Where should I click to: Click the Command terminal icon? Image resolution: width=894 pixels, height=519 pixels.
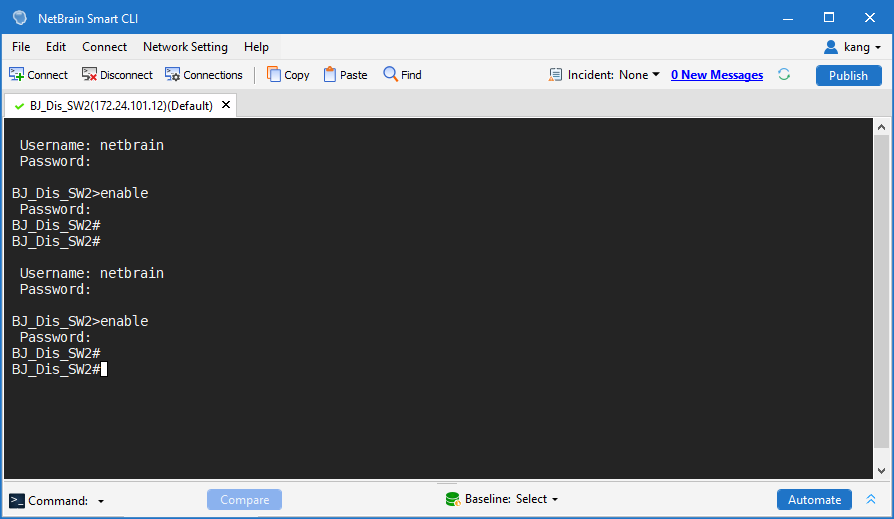point(17,501)
